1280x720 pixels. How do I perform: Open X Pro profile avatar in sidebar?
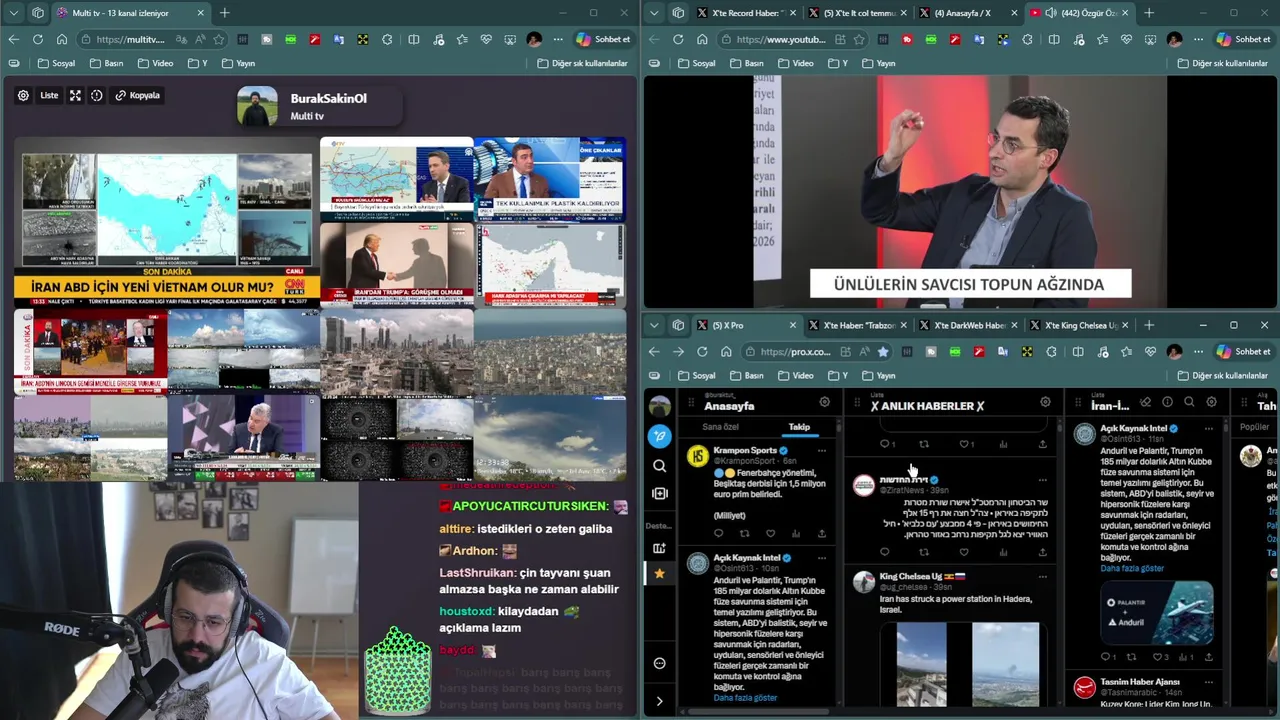(x=659, y=406)
